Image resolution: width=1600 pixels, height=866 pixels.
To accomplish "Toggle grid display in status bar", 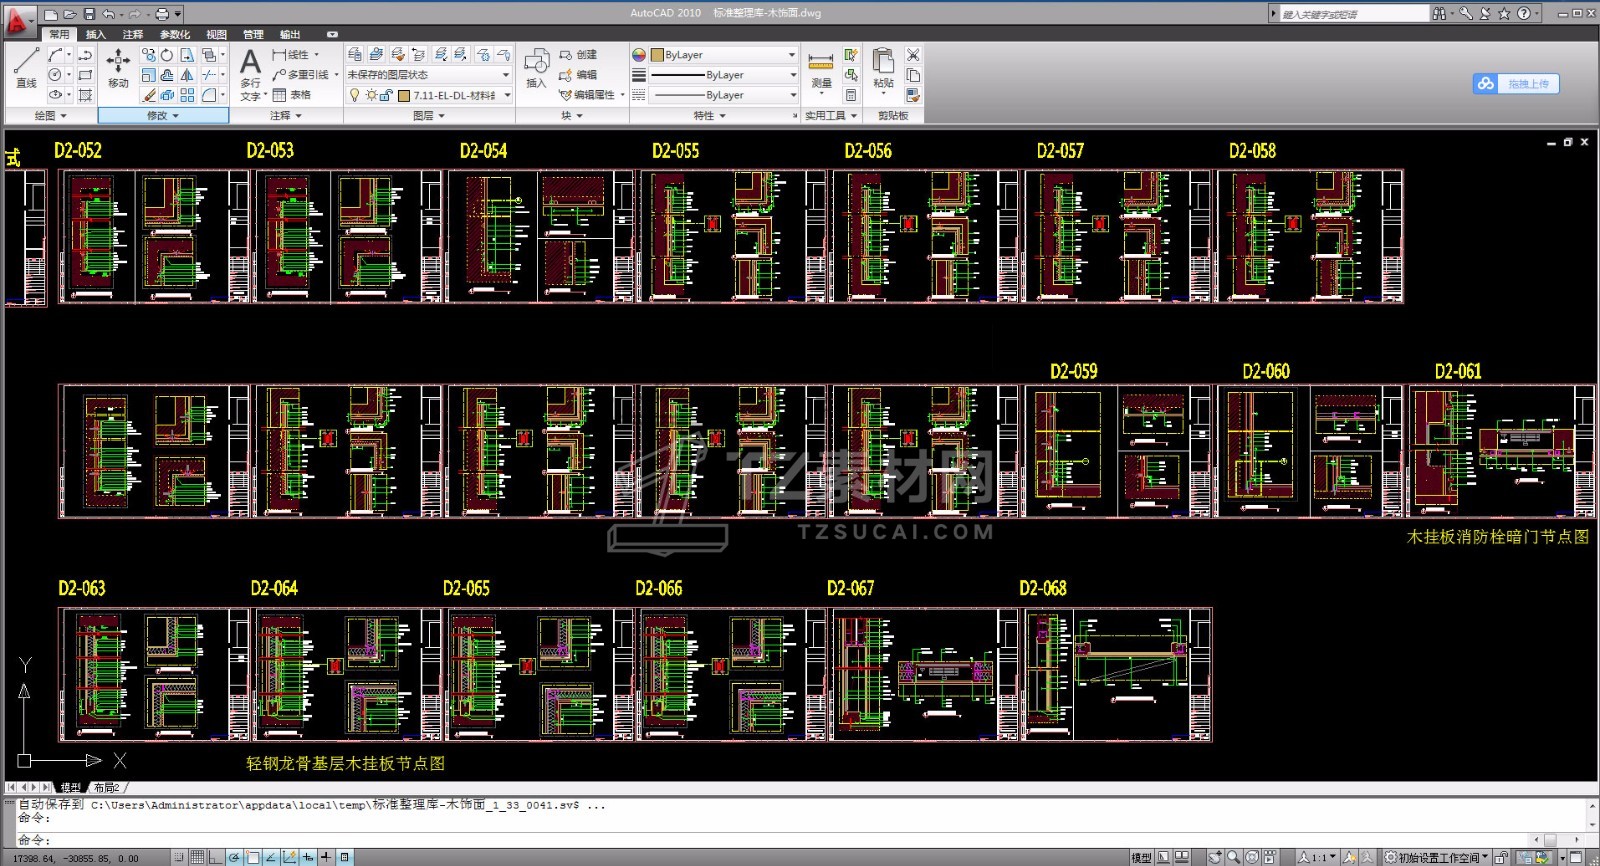I will pyautogui.click(x=197, y=857).
